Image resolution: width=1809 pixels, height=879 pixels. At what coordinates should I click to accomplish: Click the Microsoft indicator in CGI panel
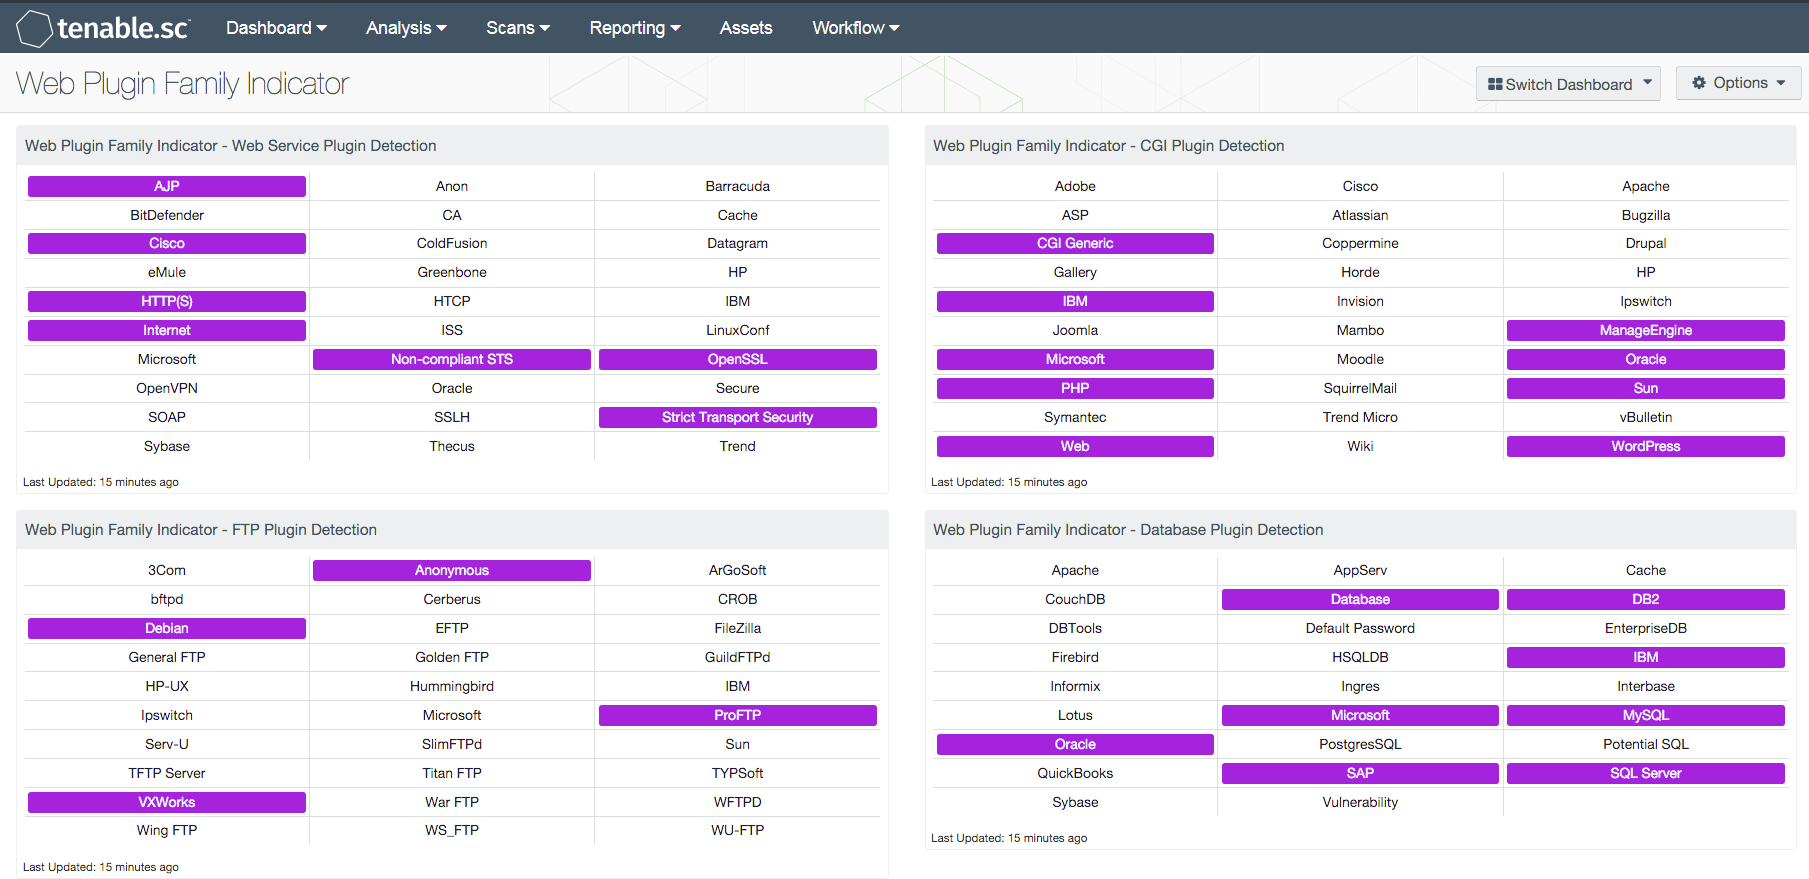(1075, 359)
